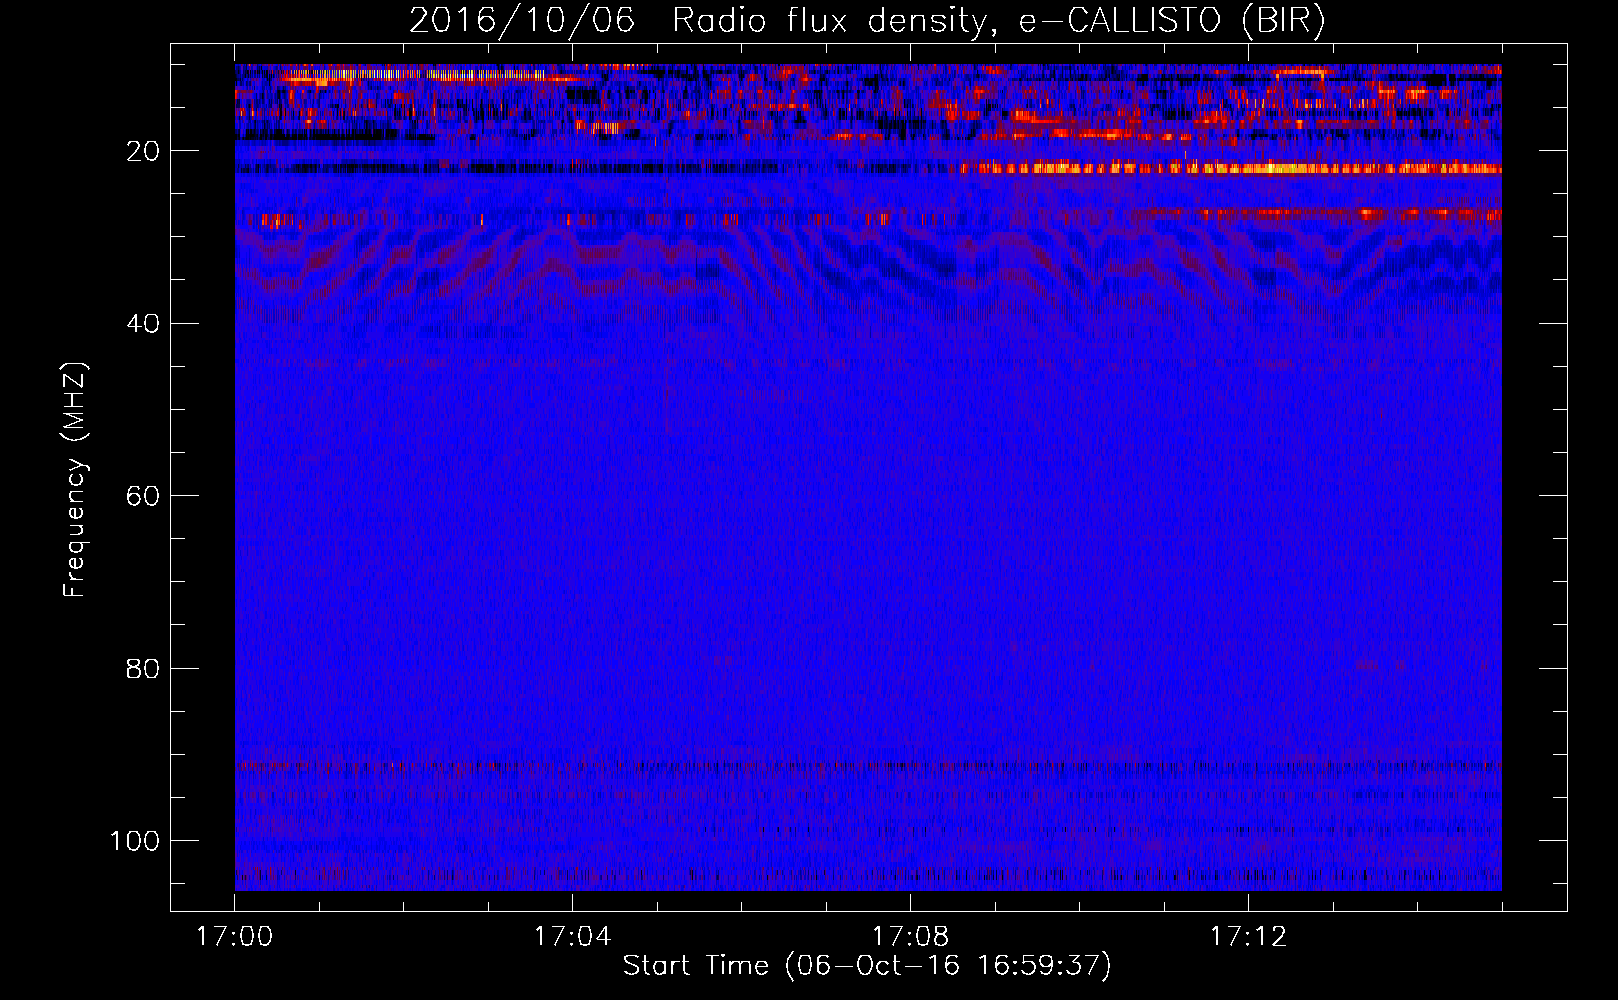Click the 17:00 time tick label
This screenshot has height=1000, width=1618.
point(234,937)
